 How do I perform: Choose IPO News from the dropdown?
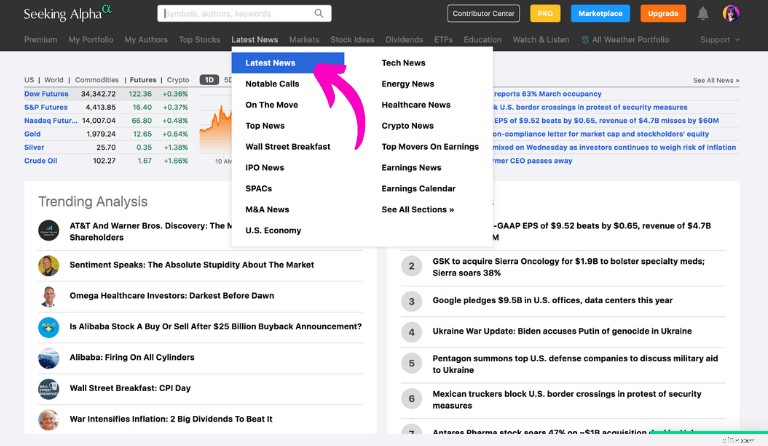[265, 167]
